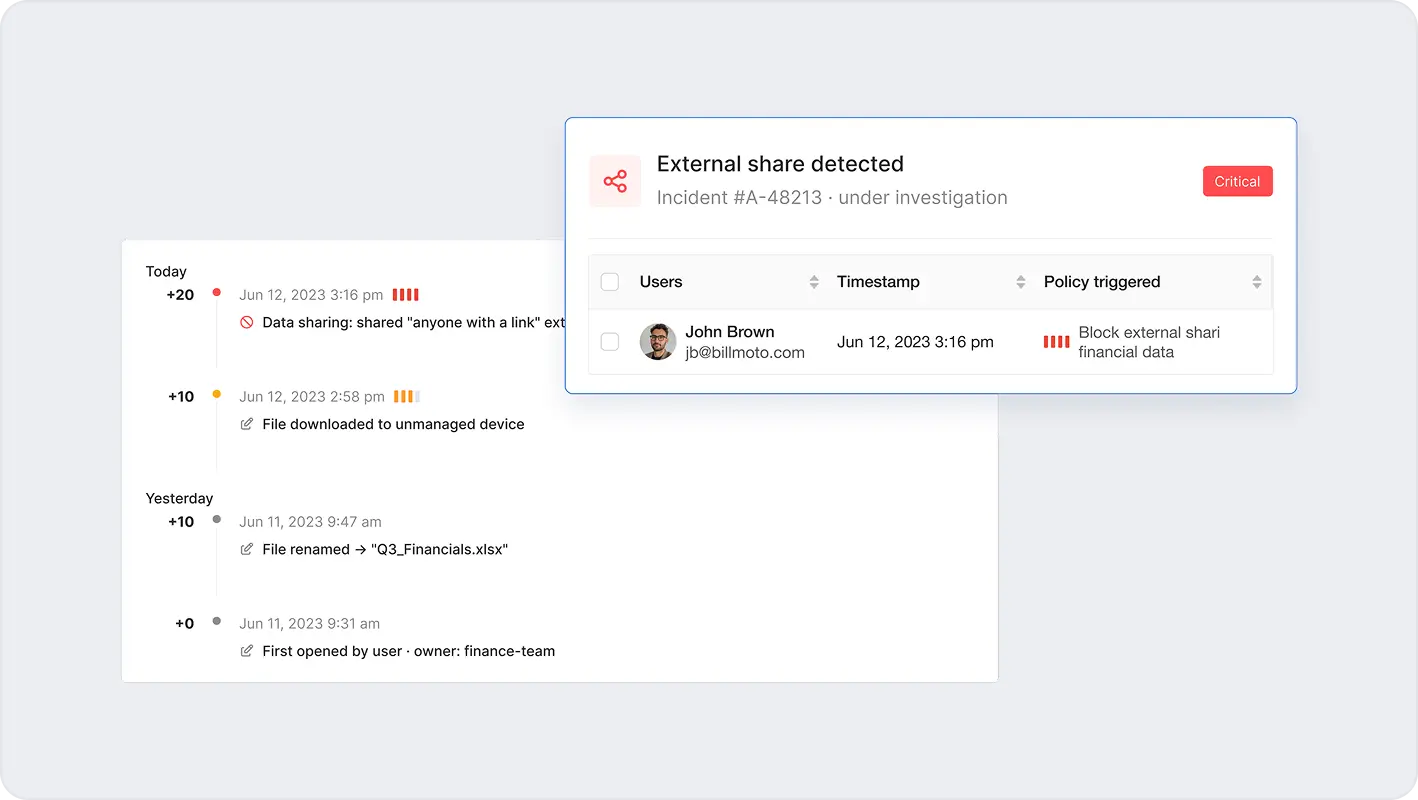Click the red severity bars next to 3:16 pm timeline entry
This screenshot has height=800, width=1418.
[x=405, y=295]
